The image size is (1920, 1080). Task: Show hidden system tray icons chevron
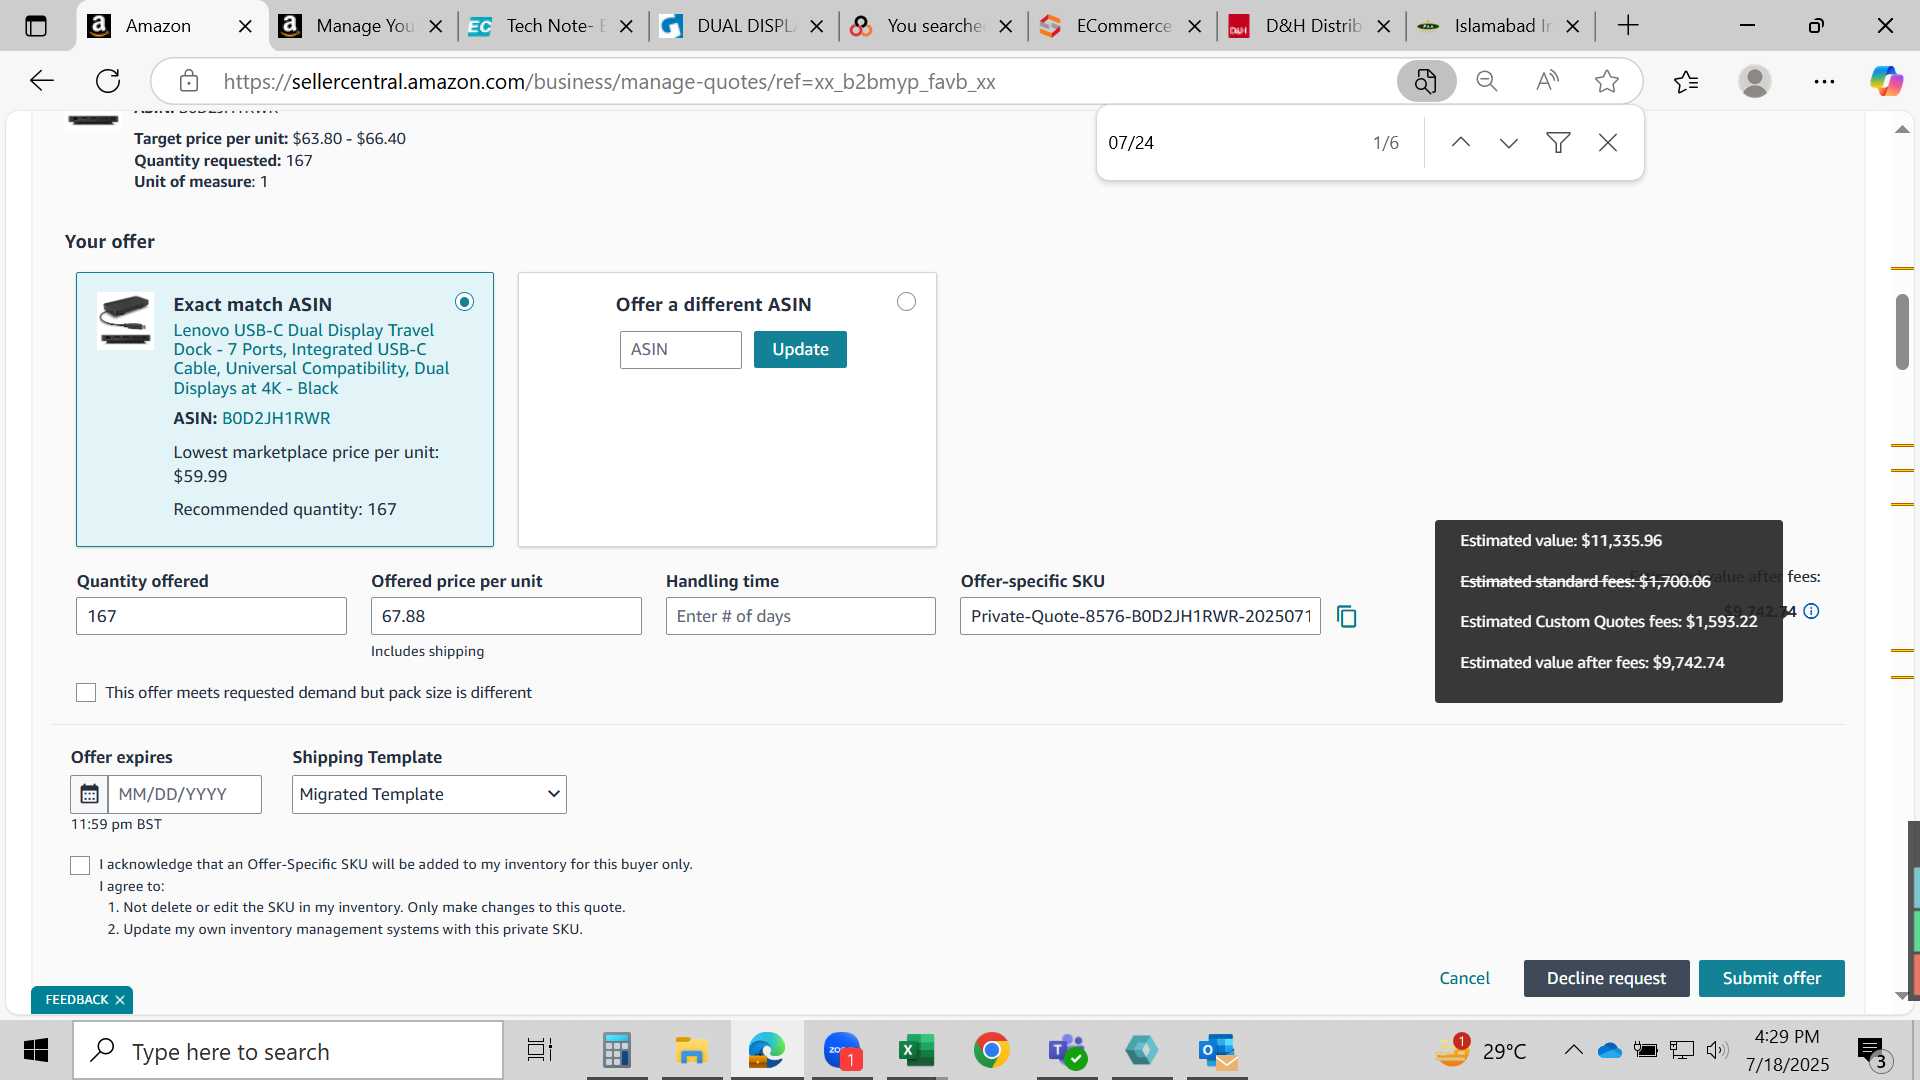(x=1573, y=1050)
